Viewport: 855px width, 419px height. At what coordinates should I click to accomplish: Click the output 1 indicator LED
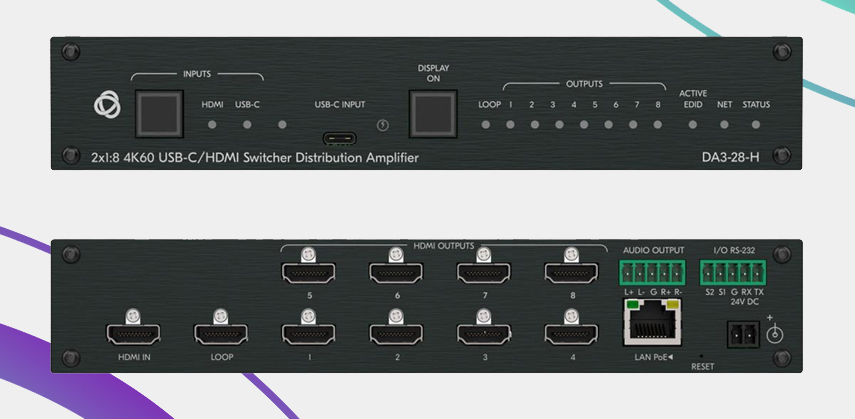click(510, 124)
